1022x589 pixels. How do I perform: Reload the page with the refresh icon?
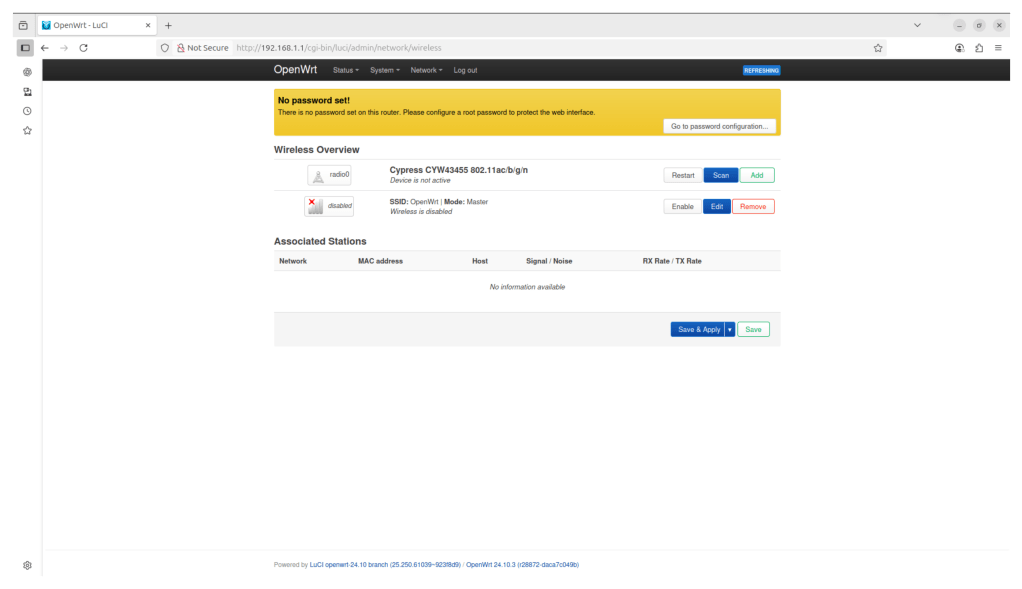click(83, 47)
